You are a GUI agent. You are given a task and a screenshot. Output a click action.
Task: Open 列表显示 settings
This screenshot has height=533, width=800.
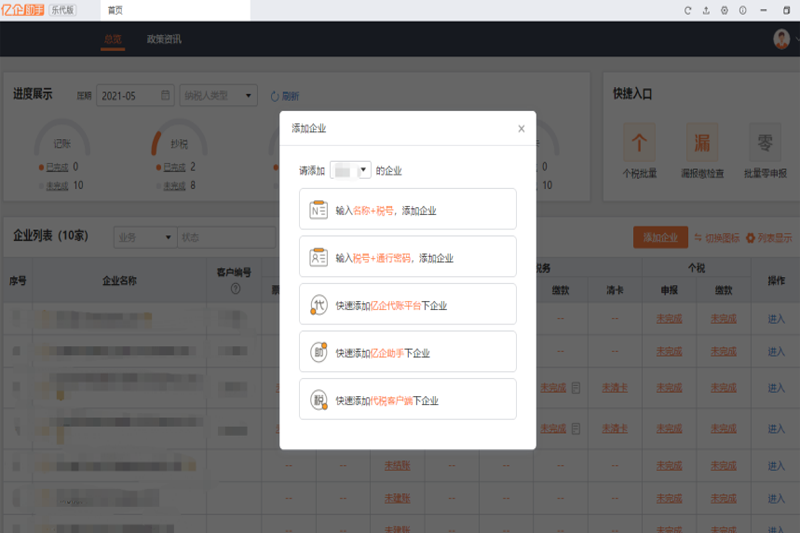[x=769, y=238]
